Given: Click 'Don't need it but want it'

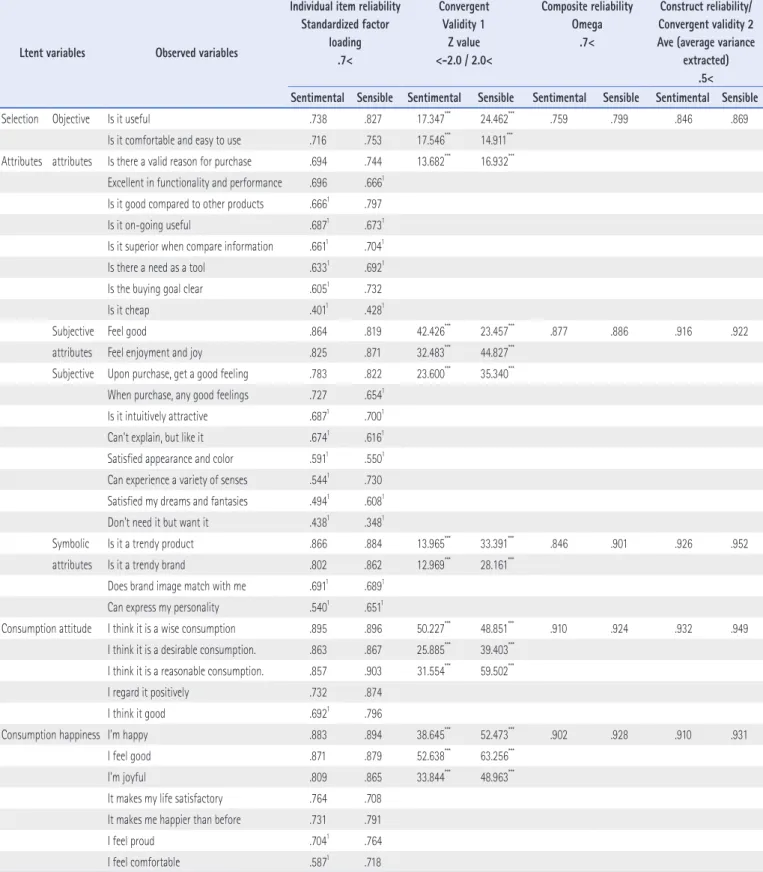Looking at the screenshot, I should click(x=158, y=522).
